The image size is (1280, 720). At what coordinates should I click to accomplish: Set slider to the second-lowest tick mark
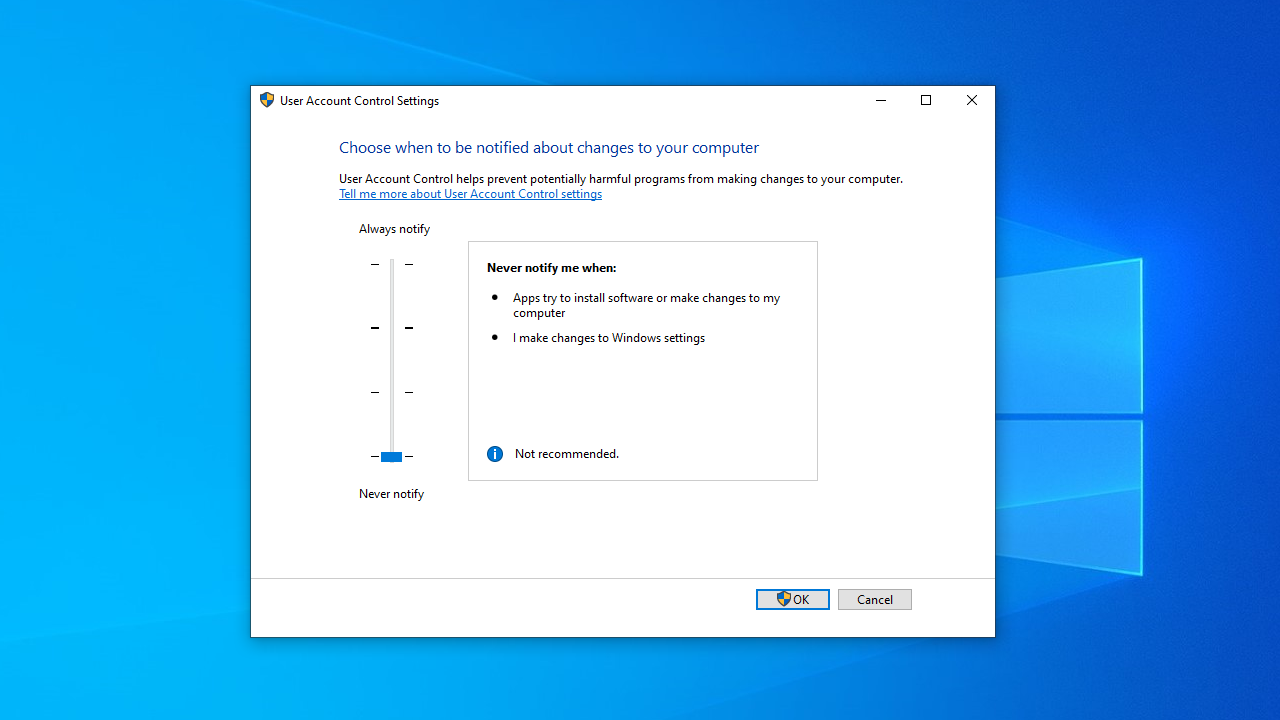pos(392,392)
